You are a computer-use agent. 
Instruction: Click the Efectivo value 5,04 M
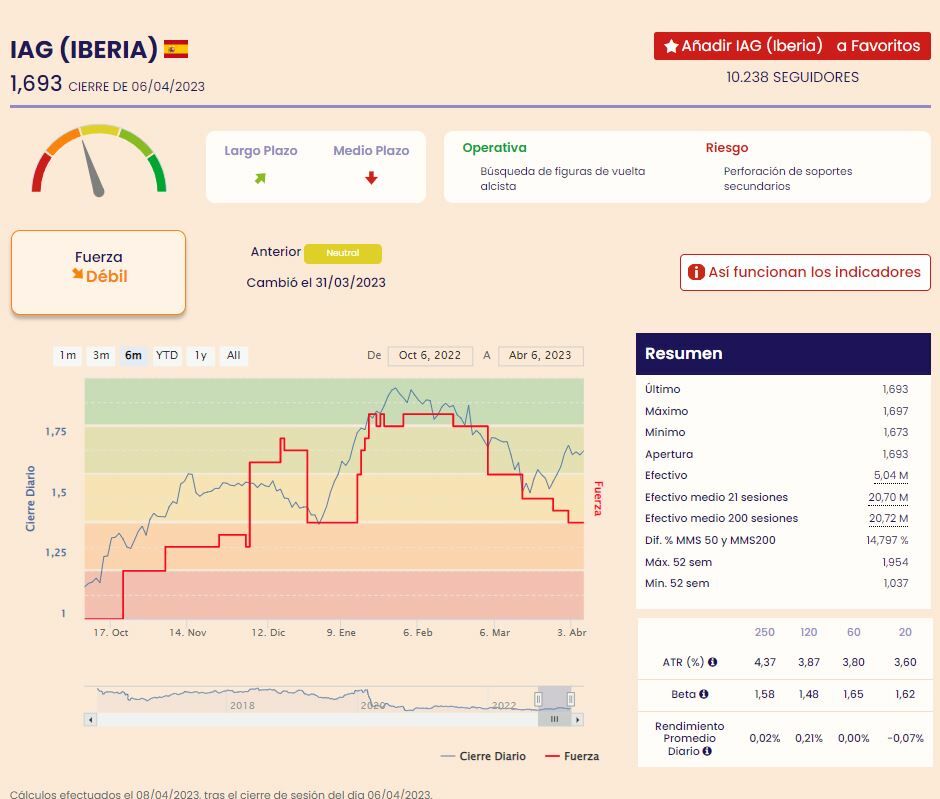tap(891, 475)
